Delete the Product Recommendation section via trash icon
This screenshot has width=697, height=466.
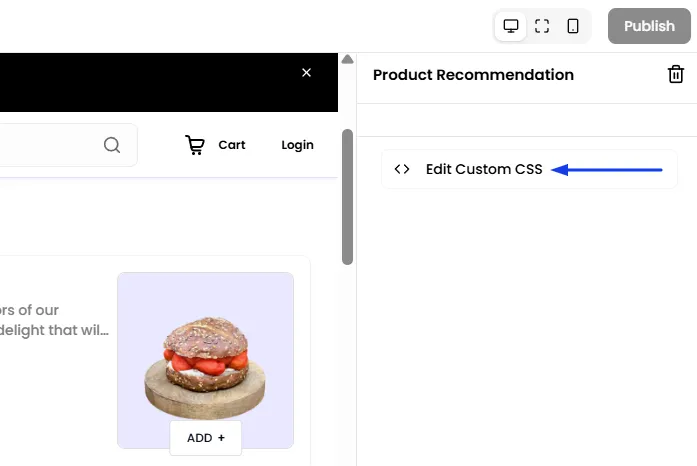click(676, 74)
